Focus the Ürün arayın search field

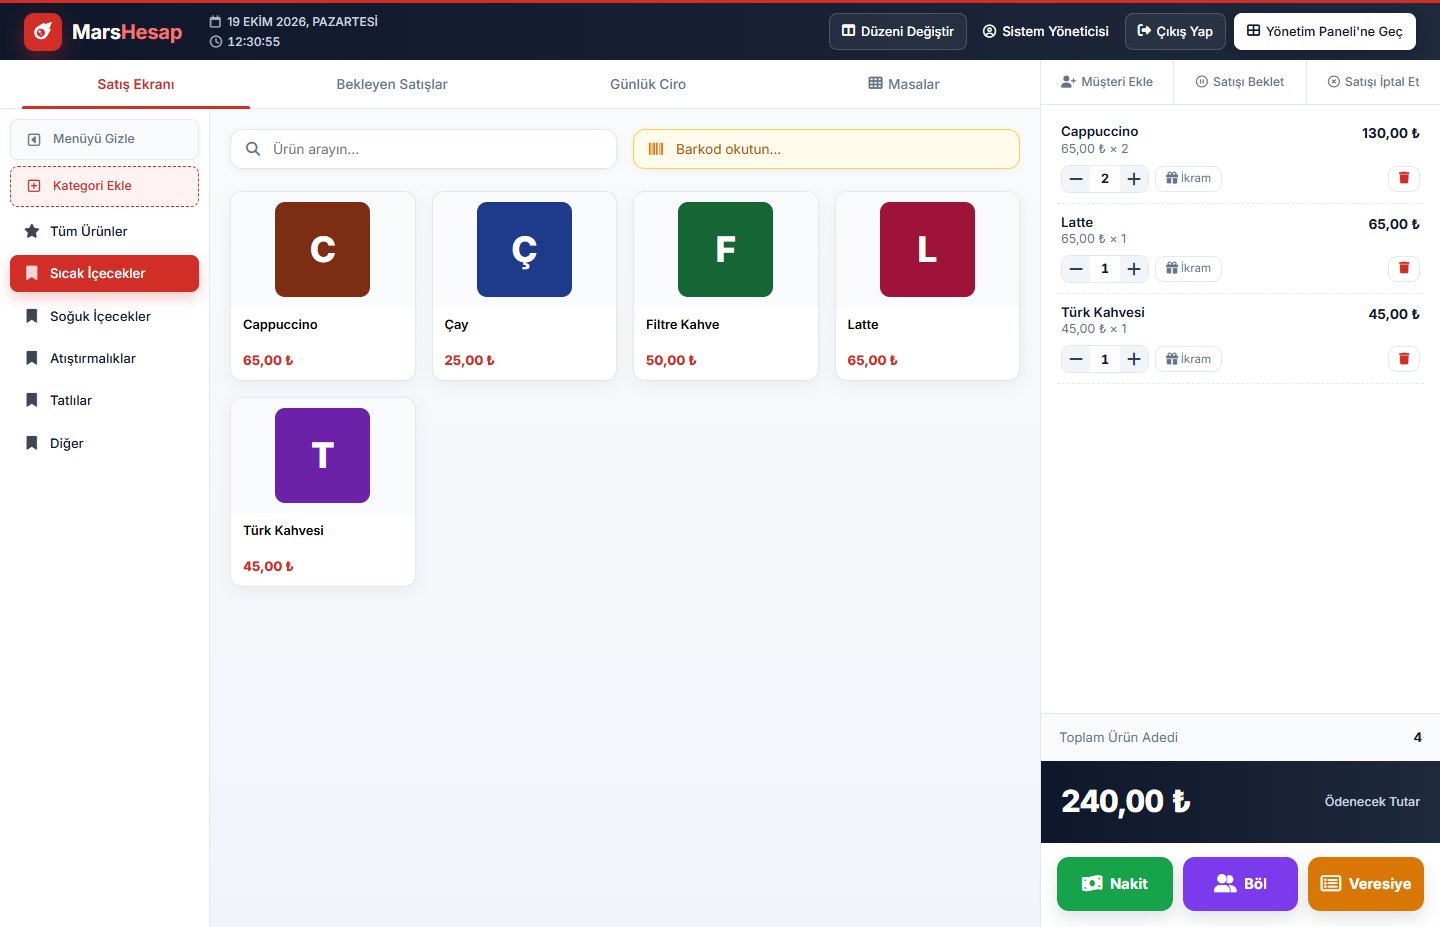pyautogui.click(x=423, y=149)
